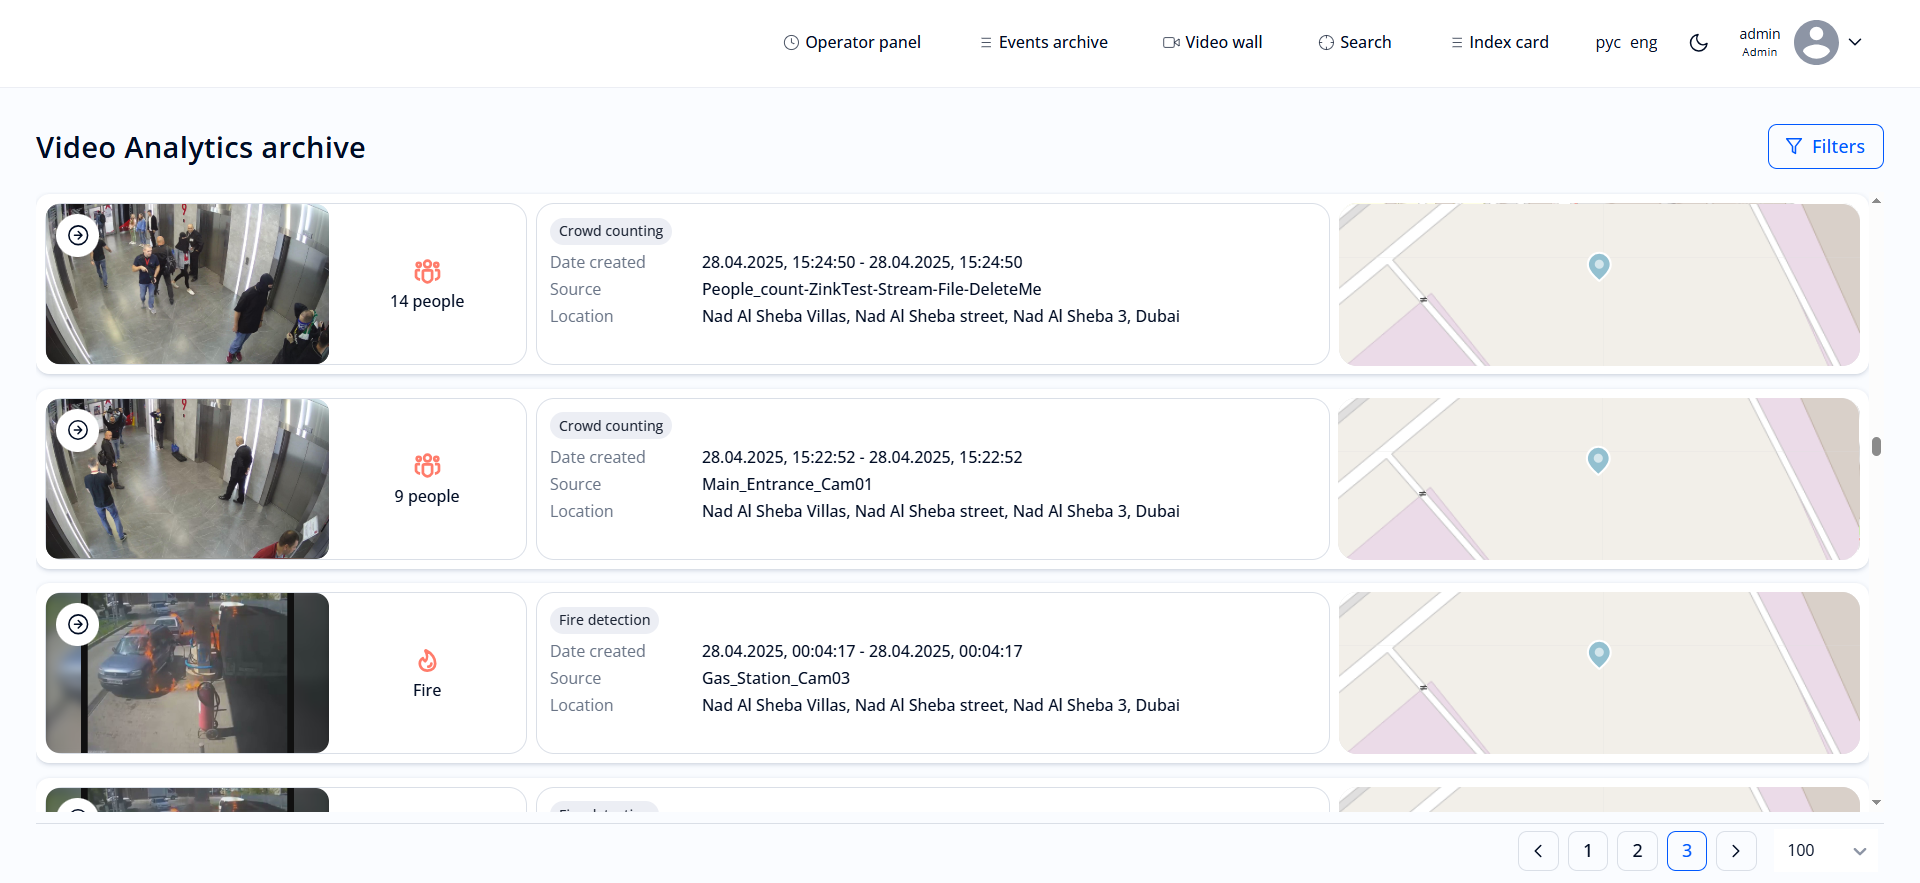This screenshot has width=1920, height=883.
Task: Click the target icon beside Search
Action: [x=1326, y=42]
